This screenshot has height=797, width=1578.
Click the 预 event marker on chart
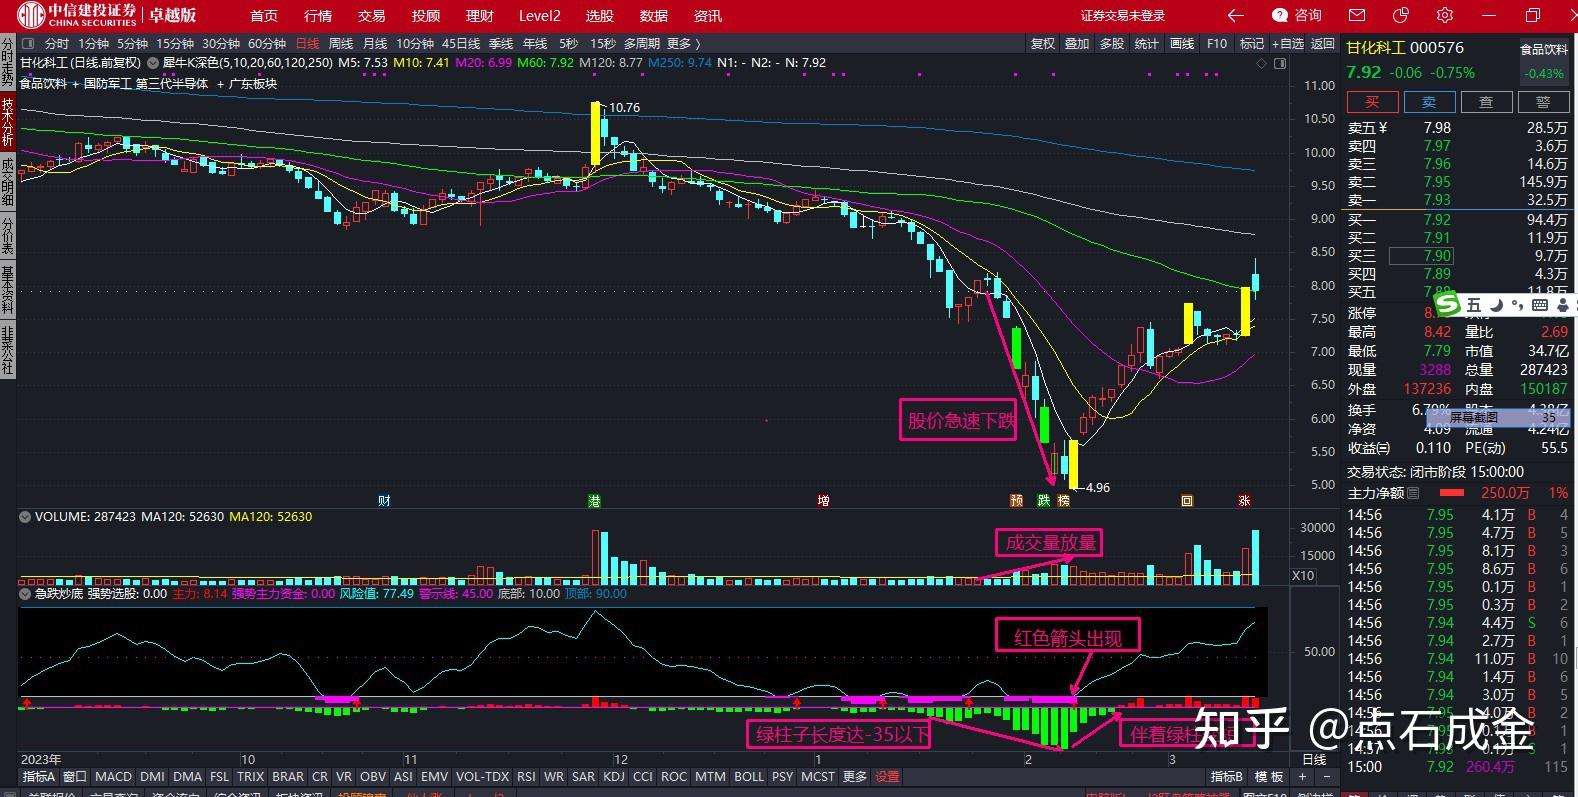(1017, 500)
